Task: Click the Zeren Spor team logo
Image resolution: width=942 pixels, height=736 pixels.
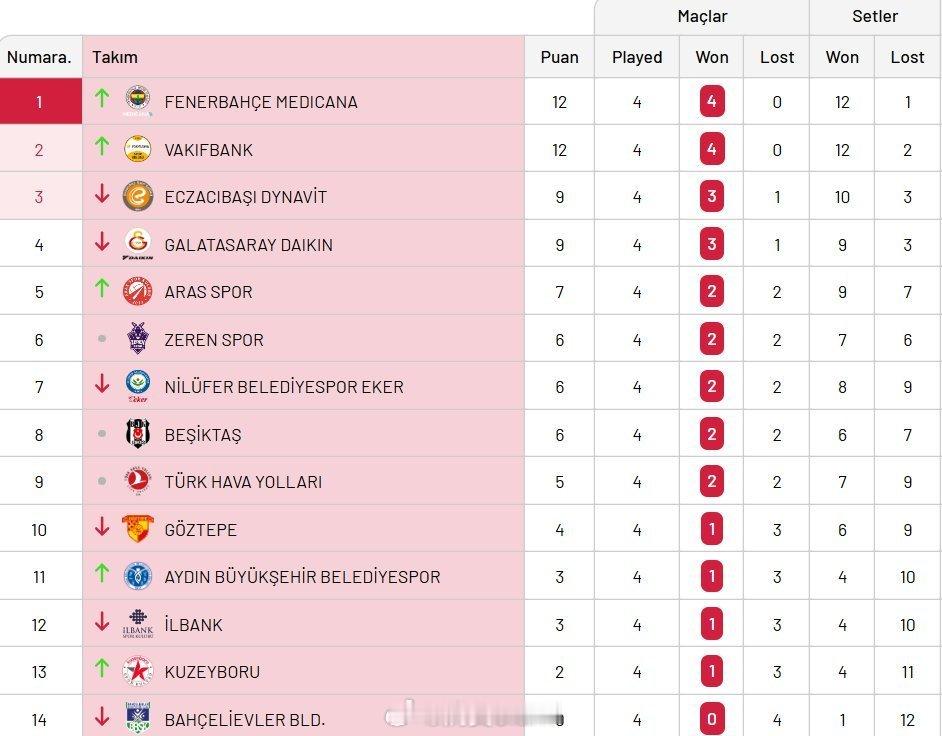Action: (138, 339)
